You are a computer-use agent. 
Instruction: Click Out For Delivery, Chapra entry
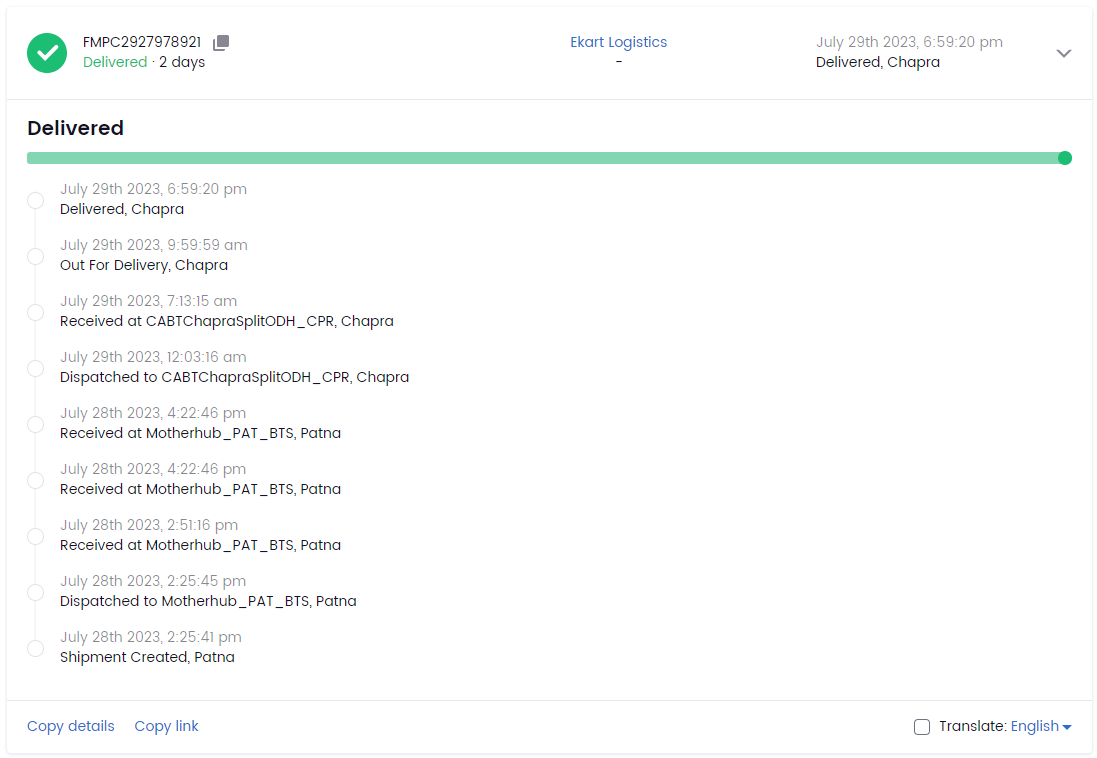tap(144, 265)
